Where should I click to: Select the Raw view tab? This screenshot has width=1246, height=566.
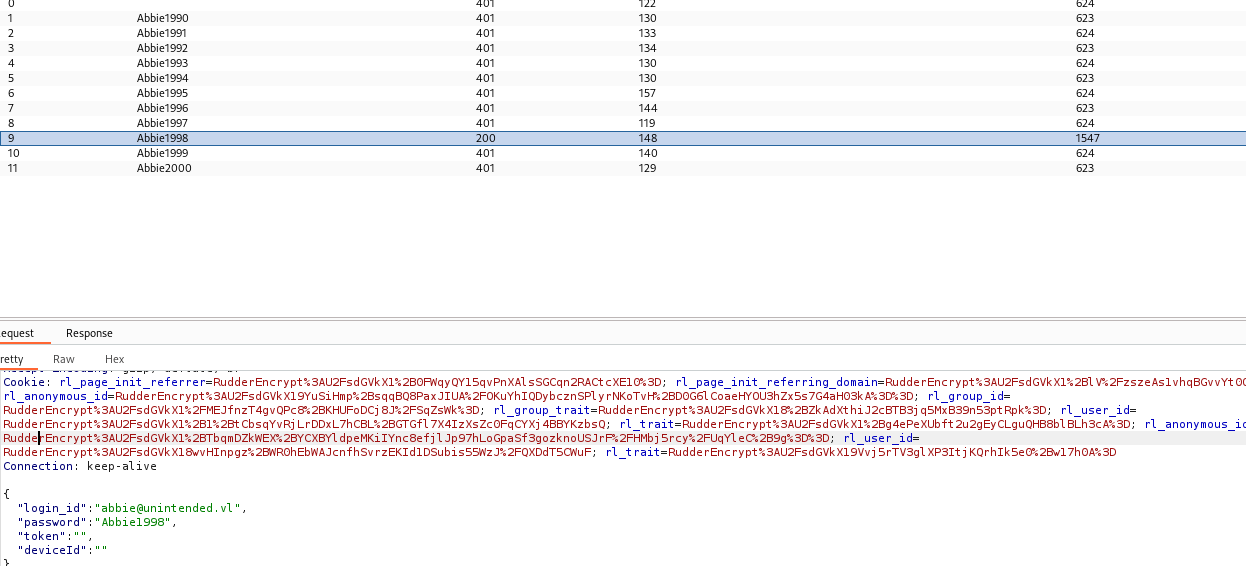tap(64, 359)
